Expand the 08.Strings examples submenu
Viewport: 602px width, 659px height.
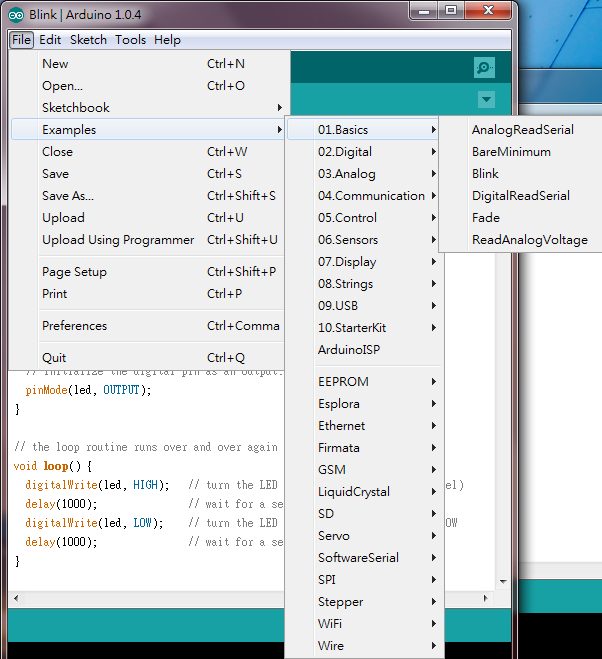tap(363, 284)
